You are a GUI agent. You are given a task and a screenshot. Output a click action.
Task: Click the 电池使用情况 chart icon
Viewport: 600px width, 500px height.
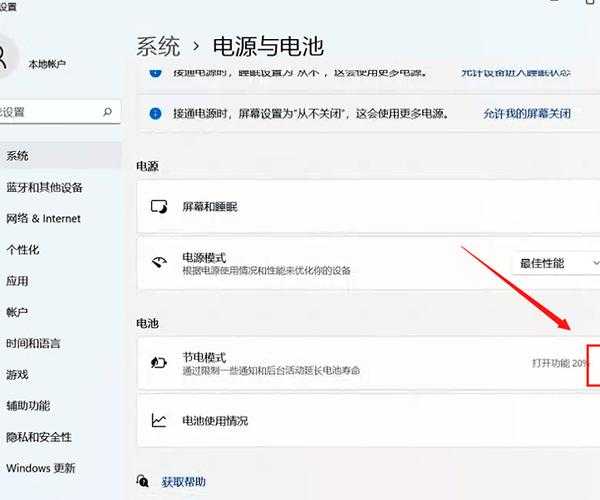159,420
